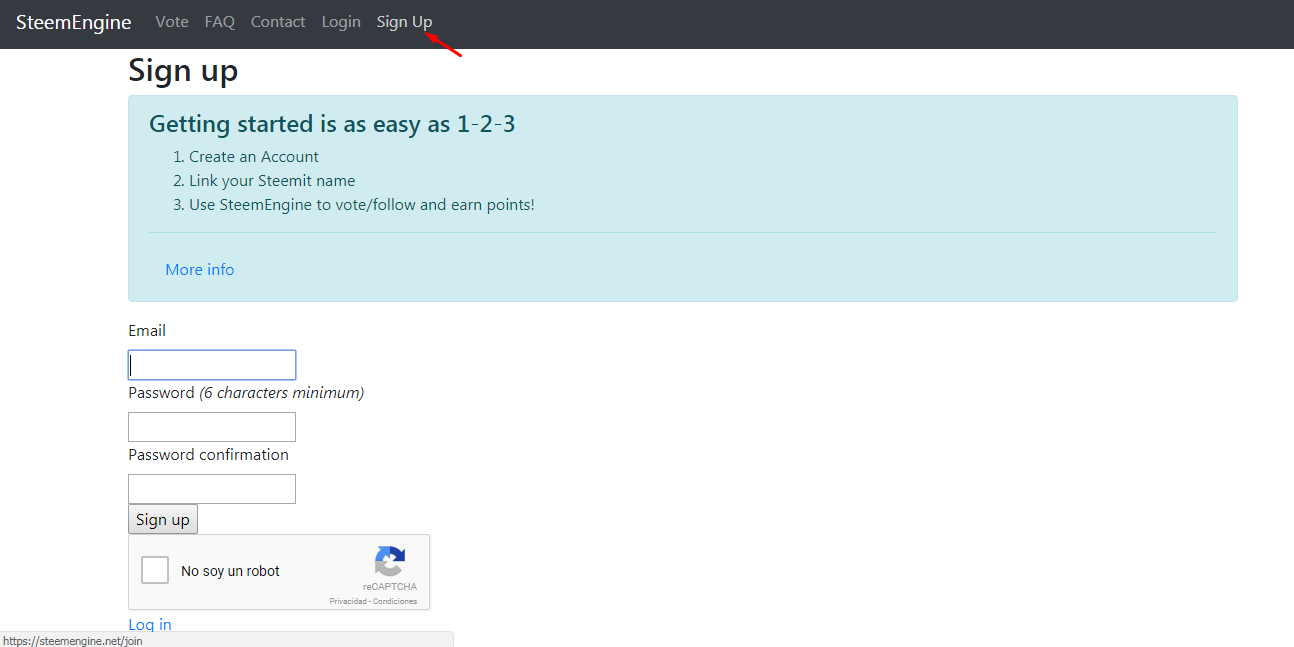Viewport: 1294px width, 647px height.
Task: Follow the Log in link below captcha
Action: 150,625
